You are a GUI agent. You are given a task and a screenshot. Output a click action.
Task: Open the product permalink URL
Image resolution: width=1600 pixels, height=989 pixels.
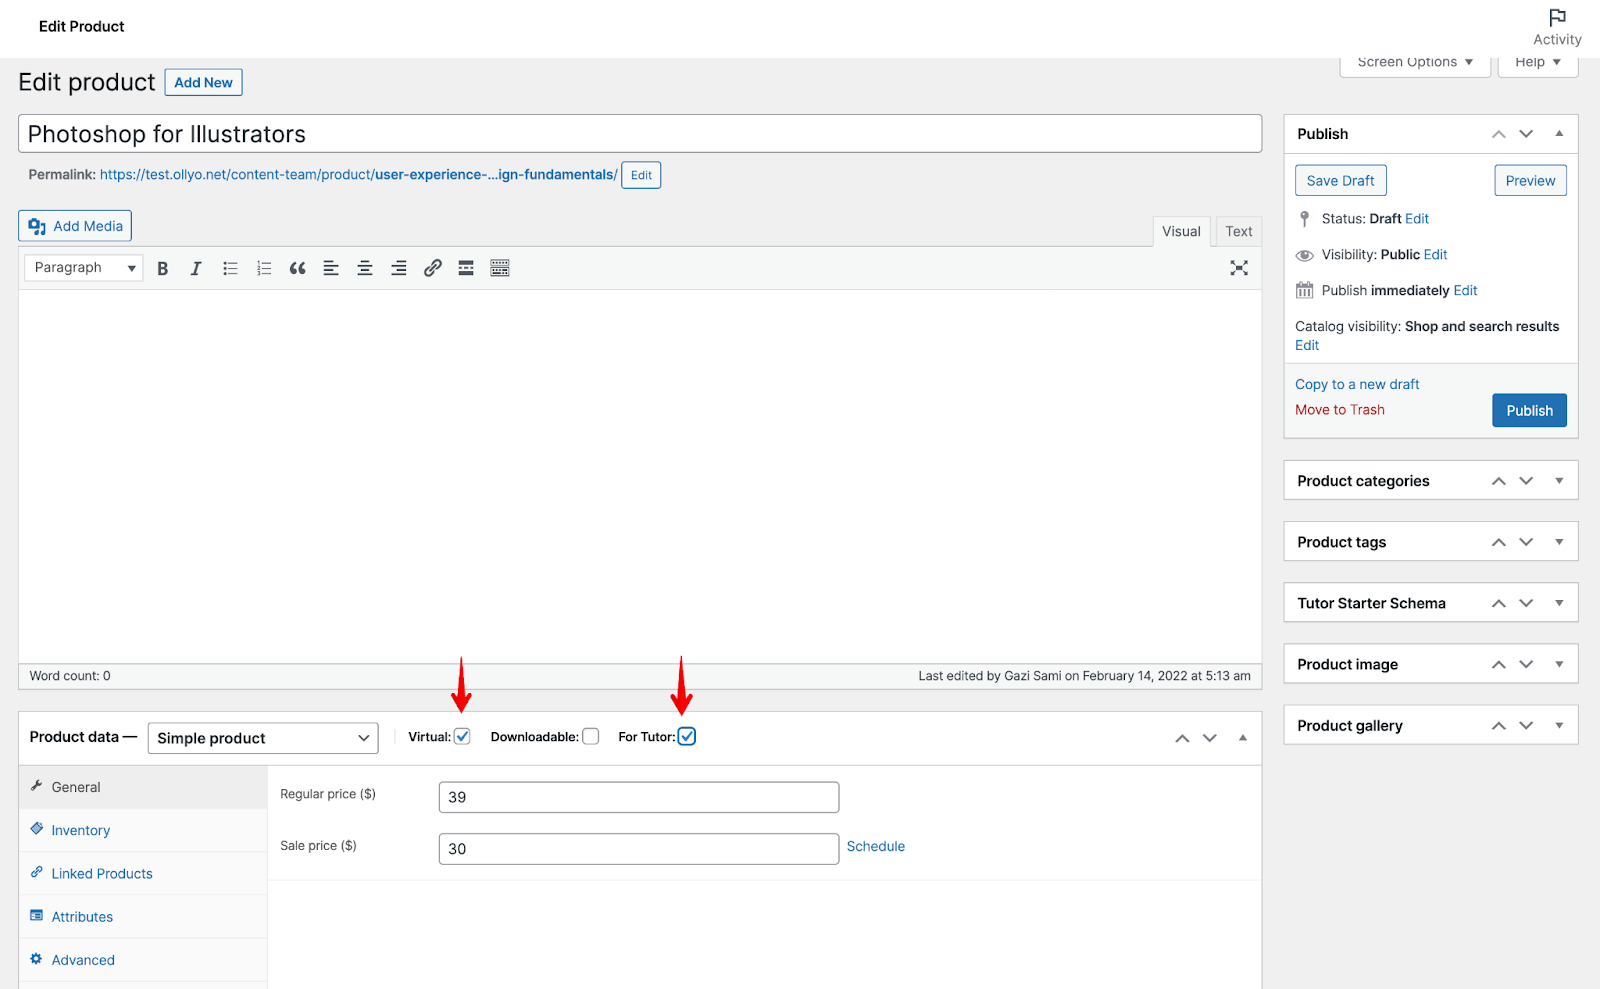coord(359,174)
